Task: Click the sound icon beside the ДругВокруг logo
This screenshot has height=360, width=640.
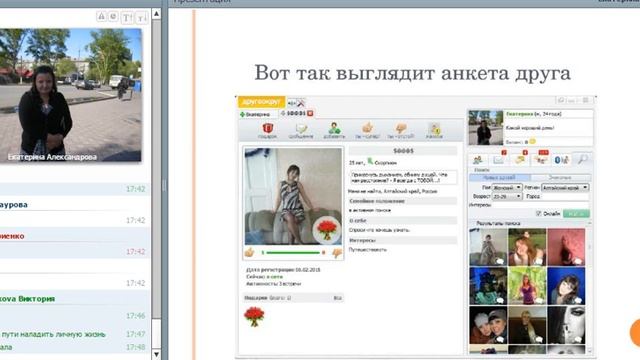Action: 291,102
